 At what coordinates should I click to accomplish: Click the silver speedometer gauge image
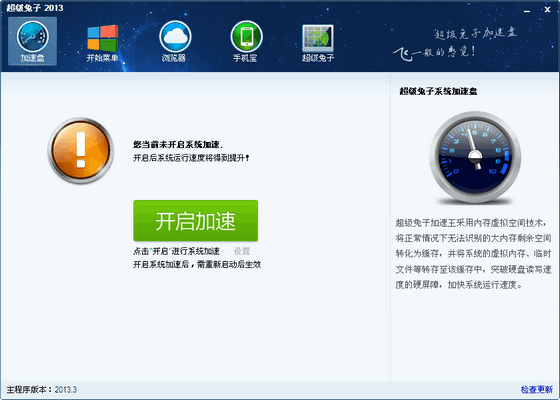click(475, 157)
